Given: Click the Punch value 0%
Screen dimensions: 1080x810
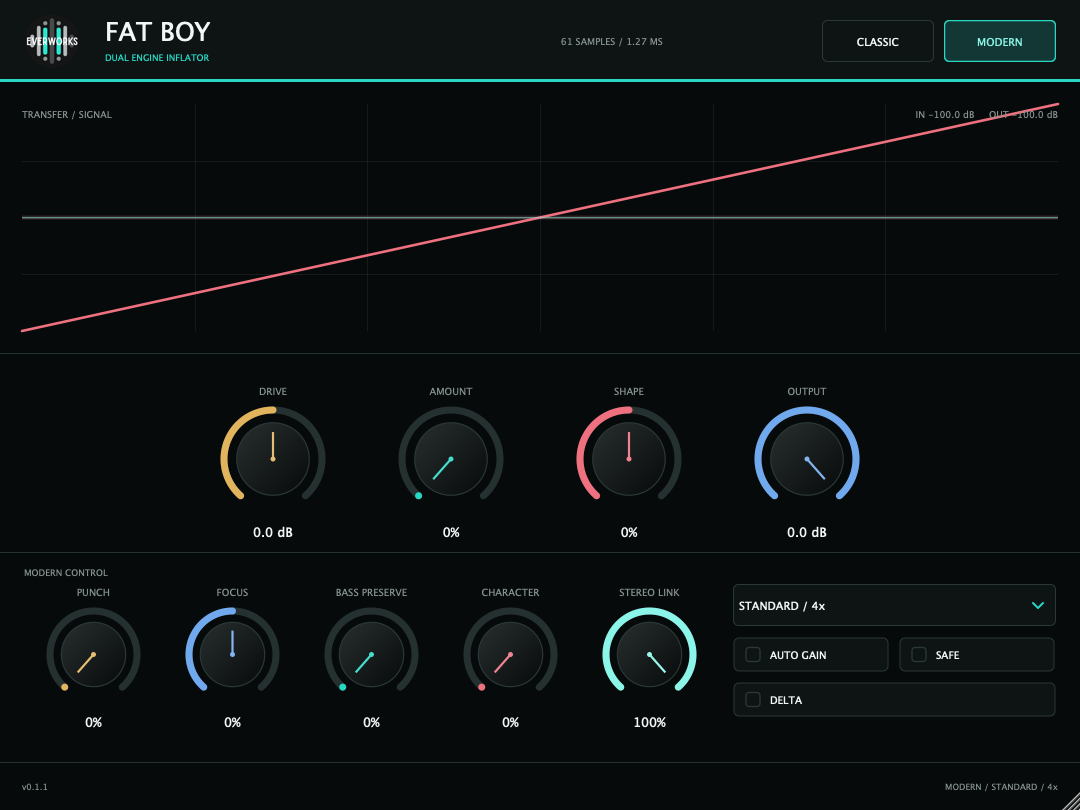Looking at the screenshot, I should point(94,723).
